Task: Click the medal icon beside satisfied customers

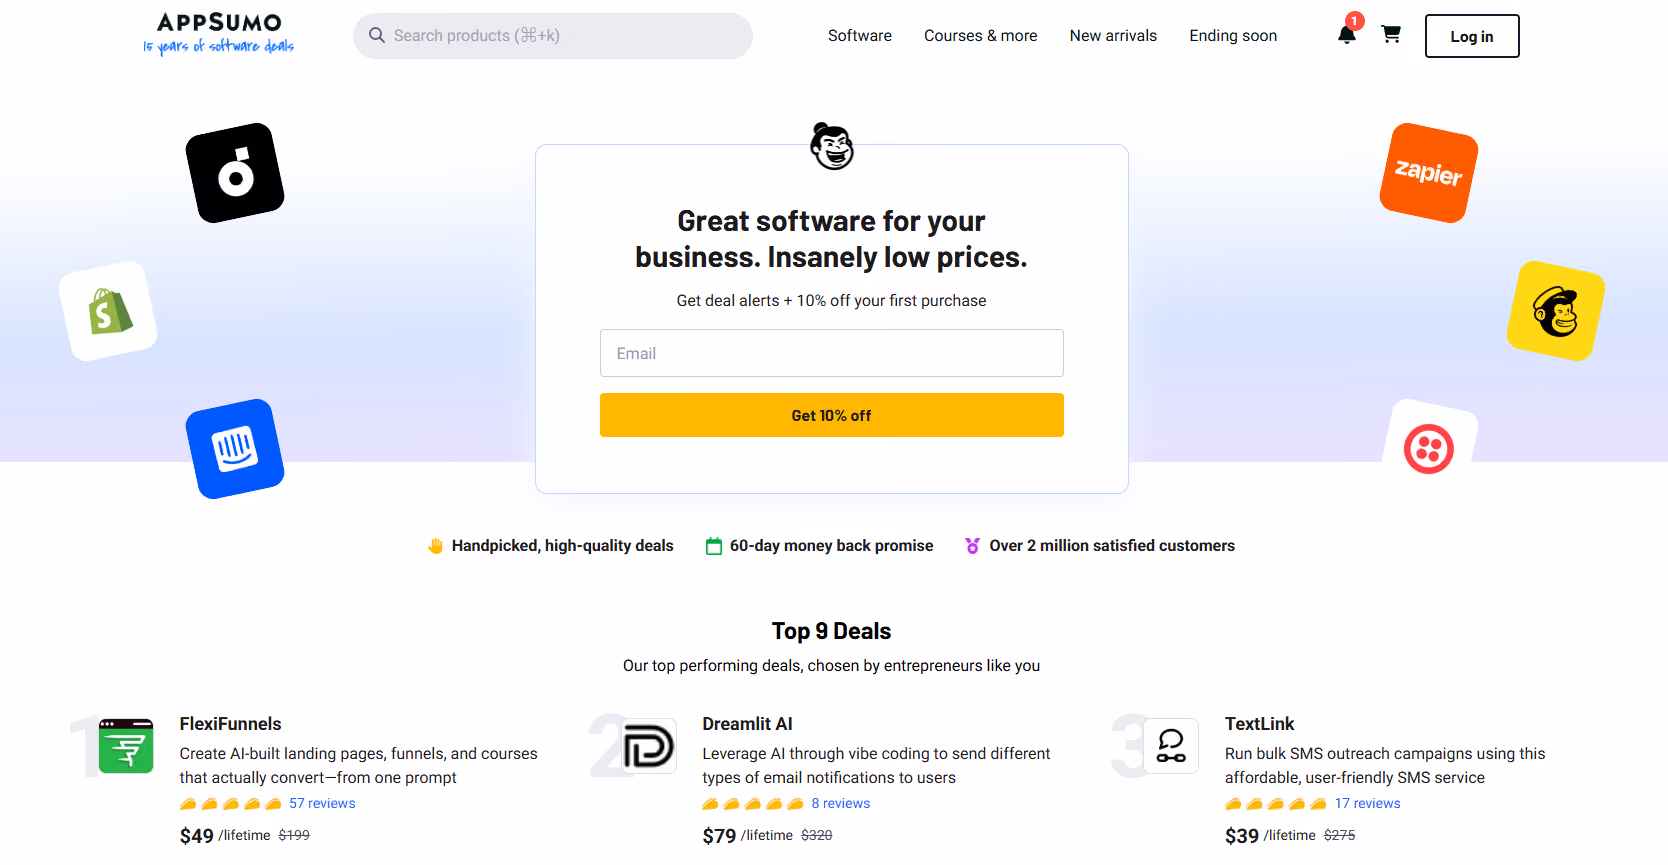Action: [x=972, y=546]
